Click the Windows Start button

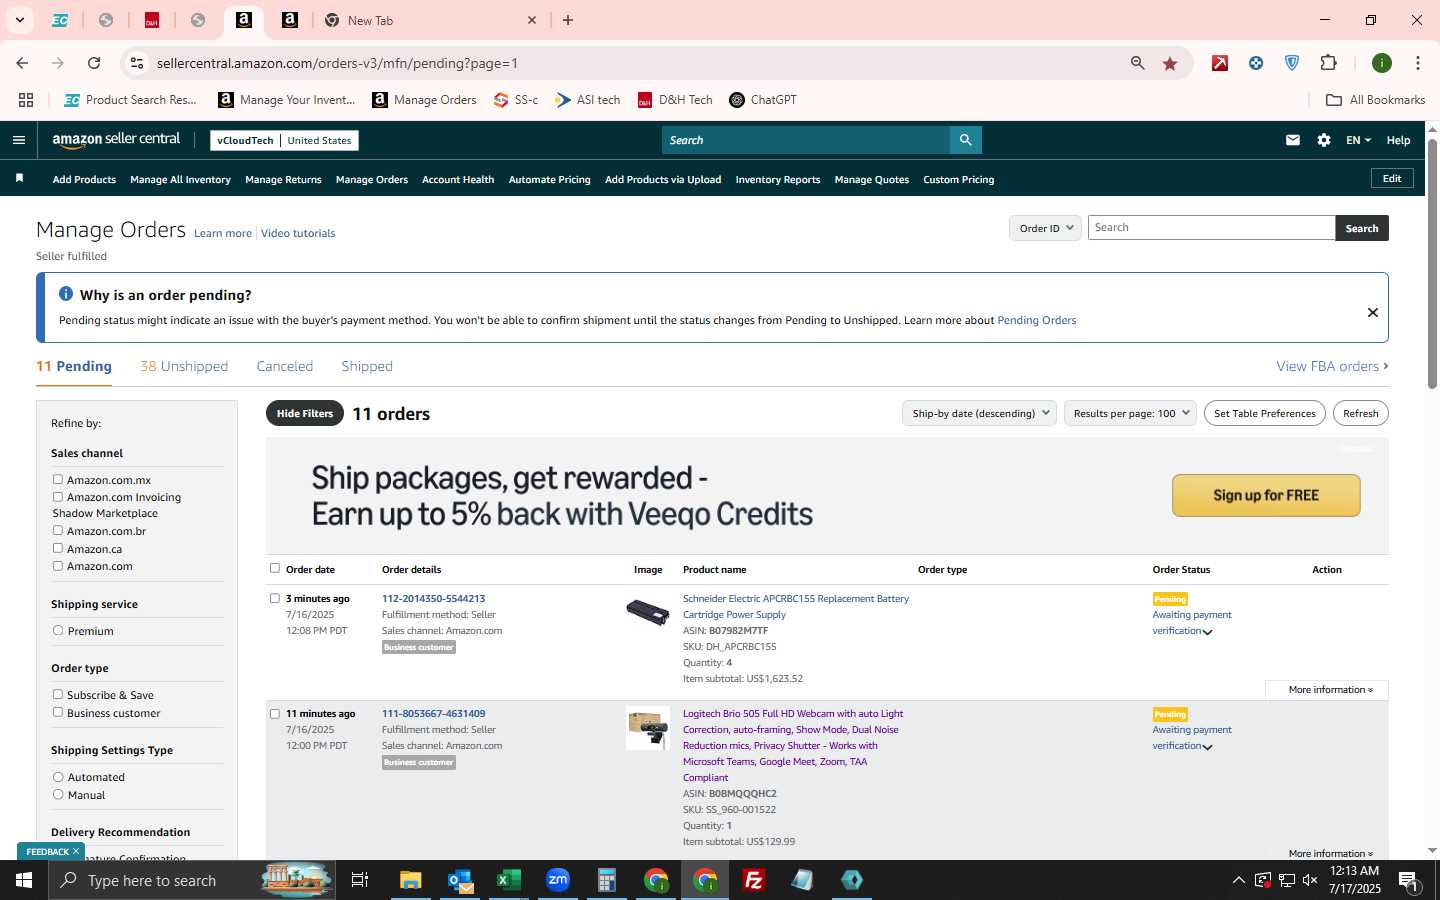click(24, 880)
